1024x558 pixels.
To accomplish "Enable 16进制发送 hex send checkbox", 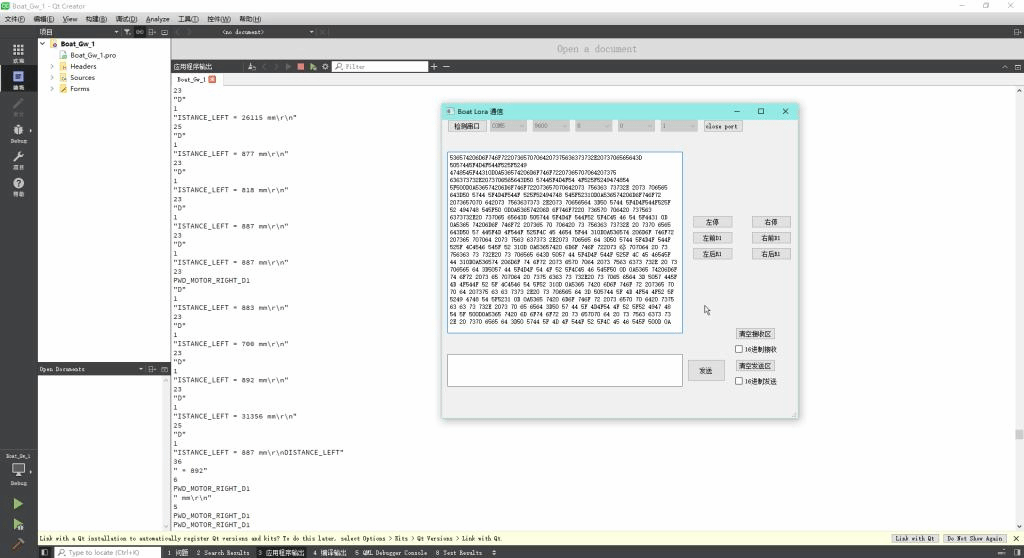I will coord(739,382).
